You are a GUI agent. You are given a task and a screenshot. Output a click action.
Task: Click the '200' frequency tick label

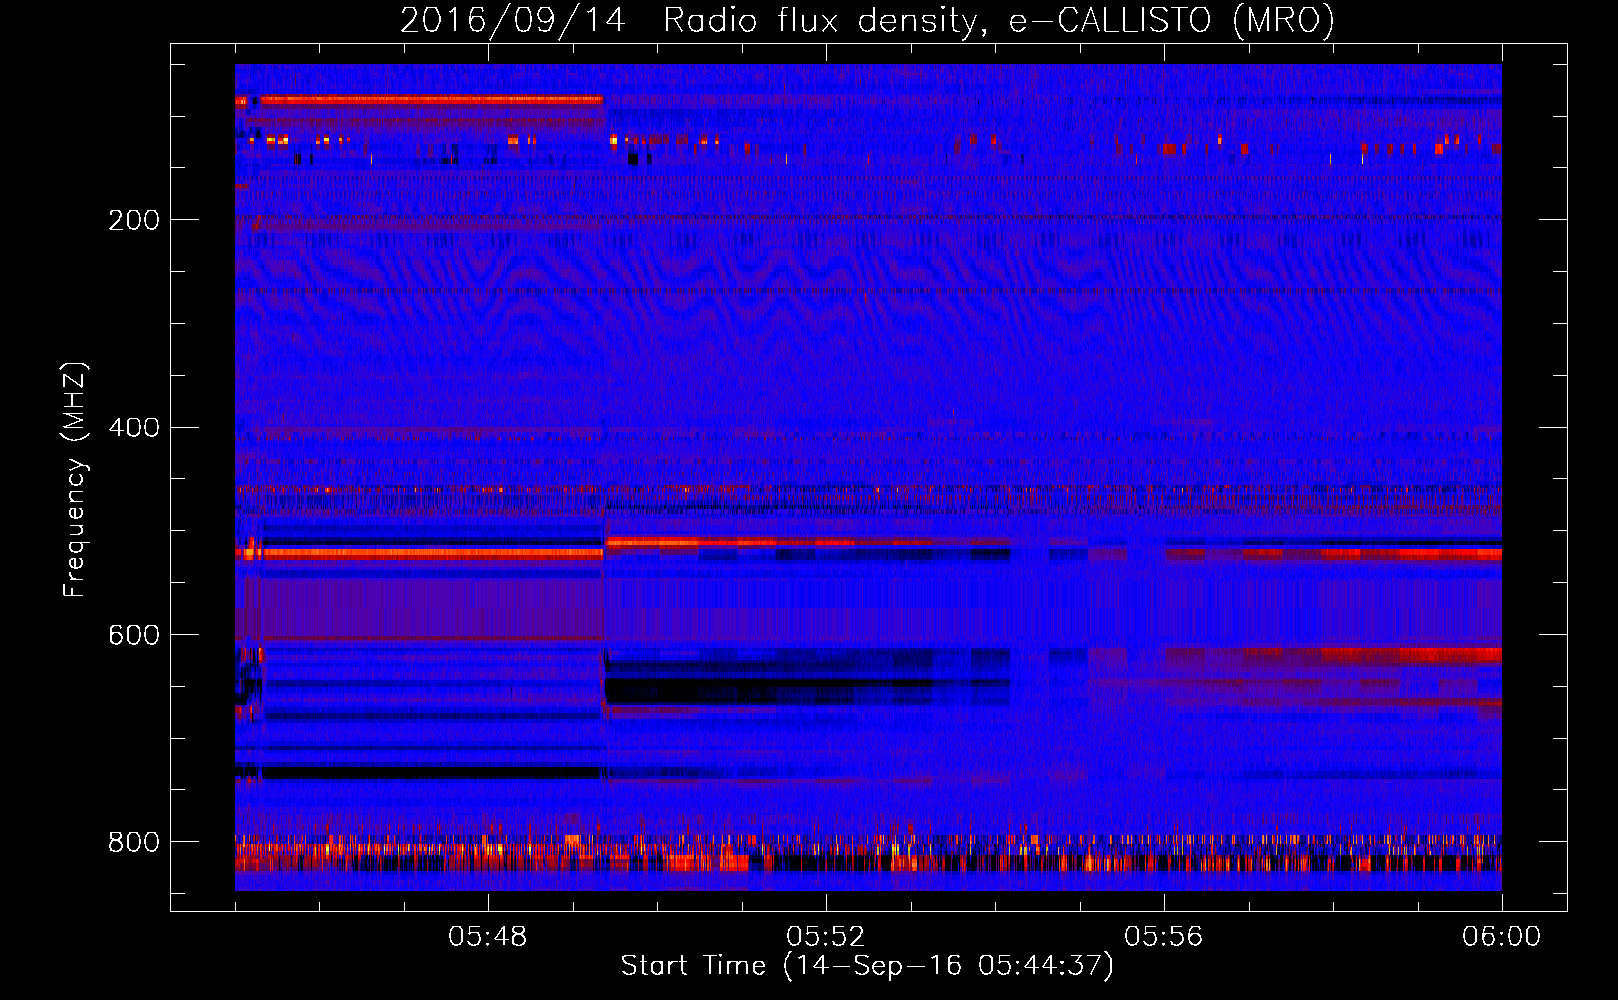pos(134,220)
